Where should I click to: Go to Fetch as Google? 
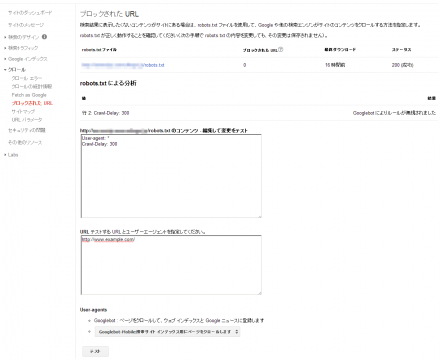[29, 95]
